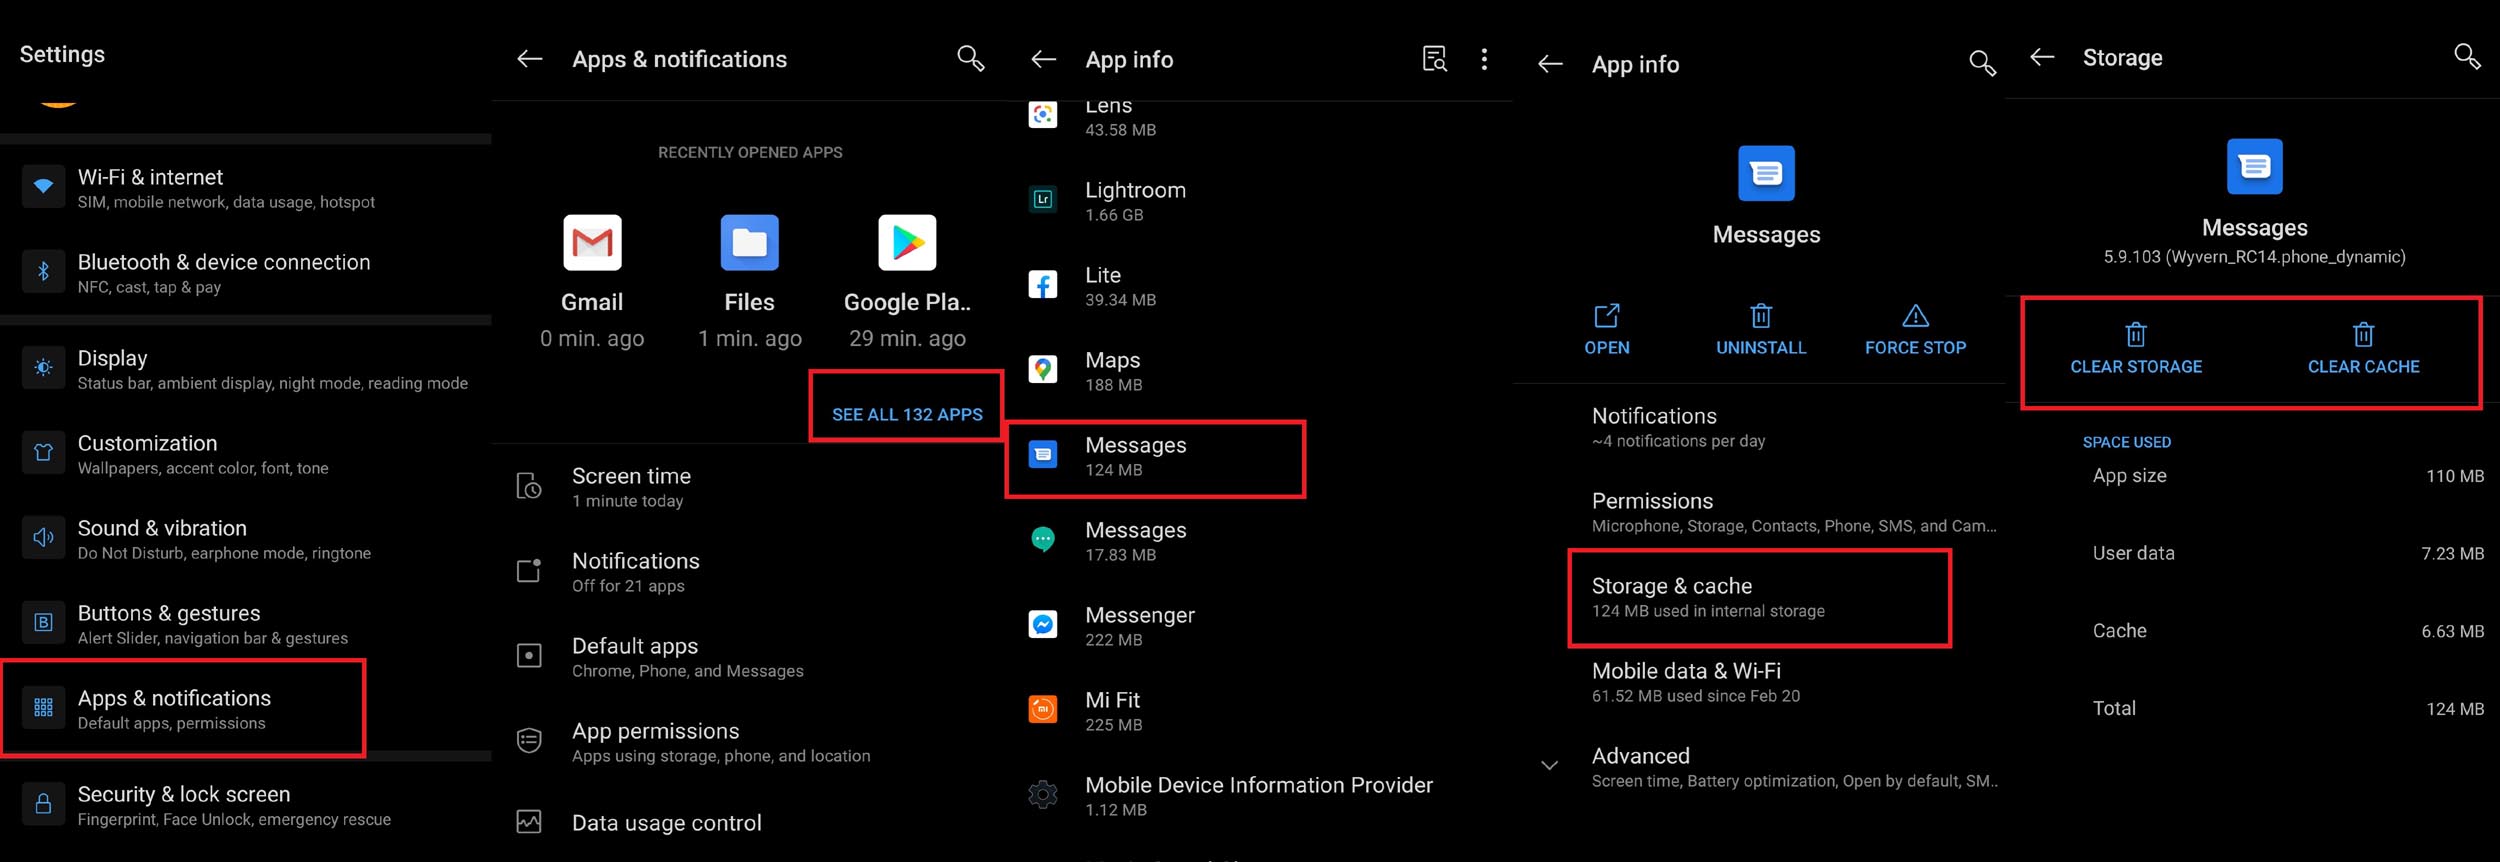Screen dimensions: 2500x862
Task: Tap UNINSTALL for the Messages app
Action: click(x=1761, y=330)
